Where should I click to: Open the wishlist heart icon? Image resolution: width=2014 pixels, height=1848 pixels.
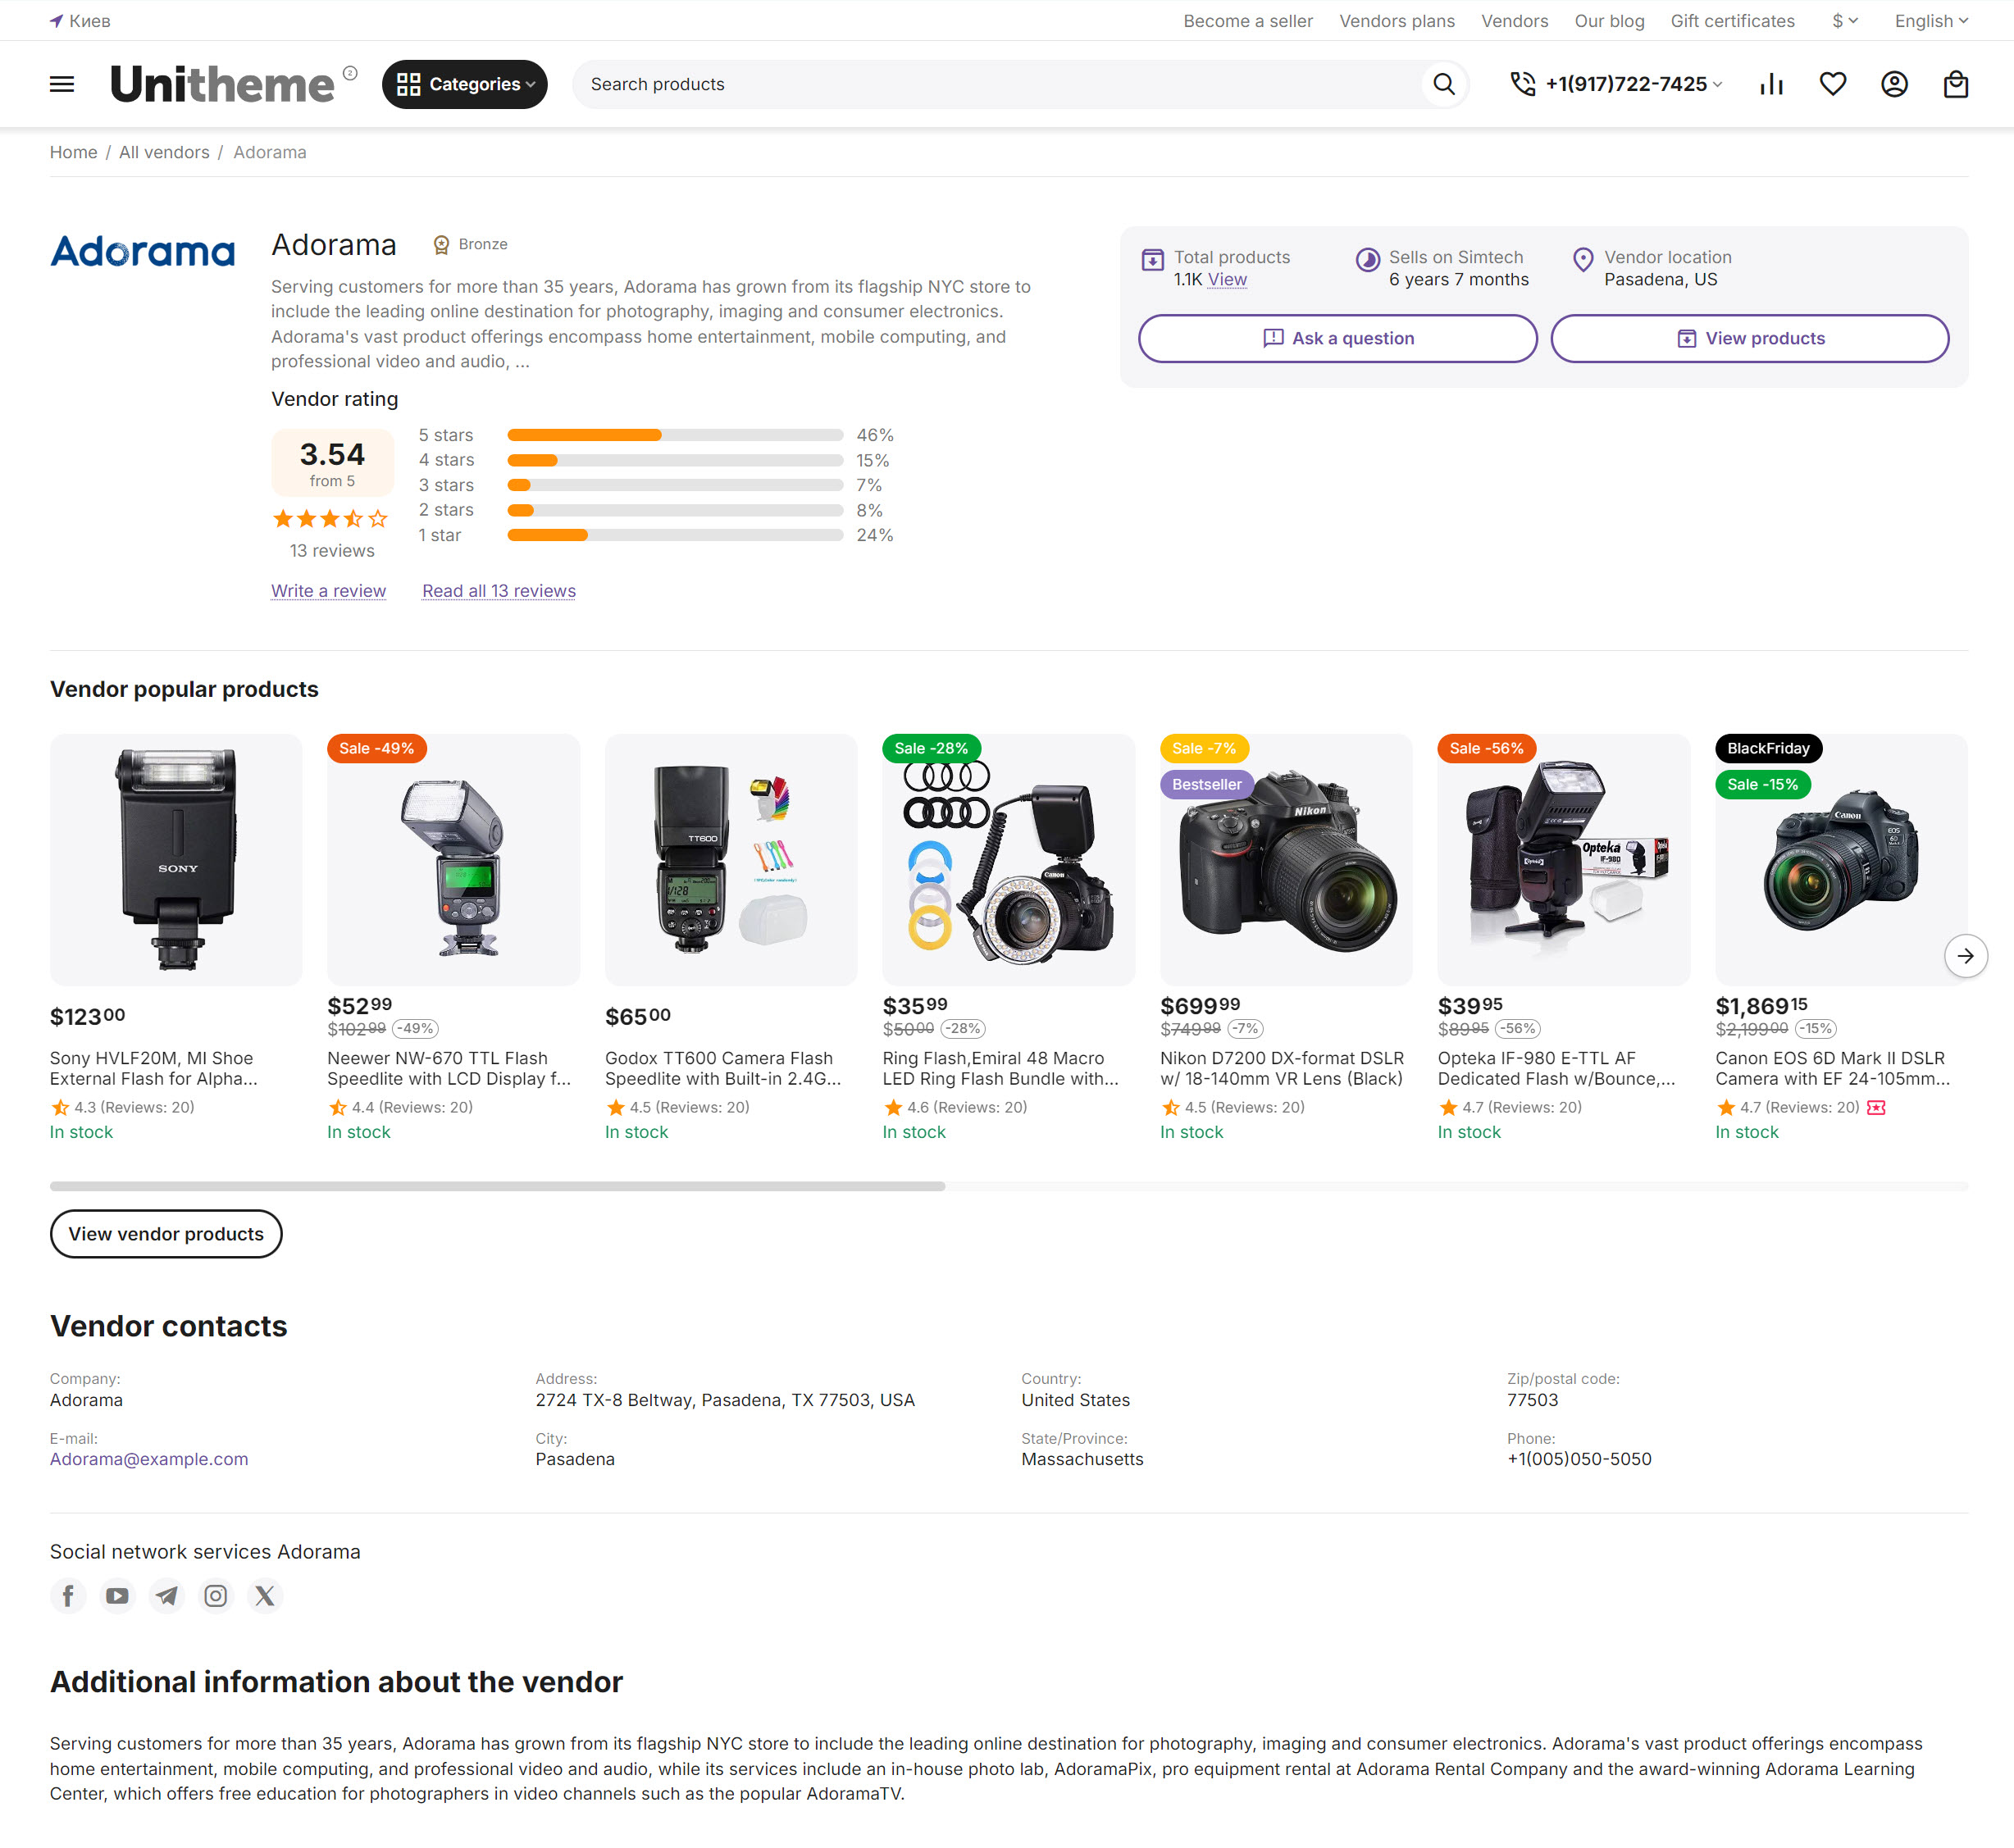tap(1834, 84)
